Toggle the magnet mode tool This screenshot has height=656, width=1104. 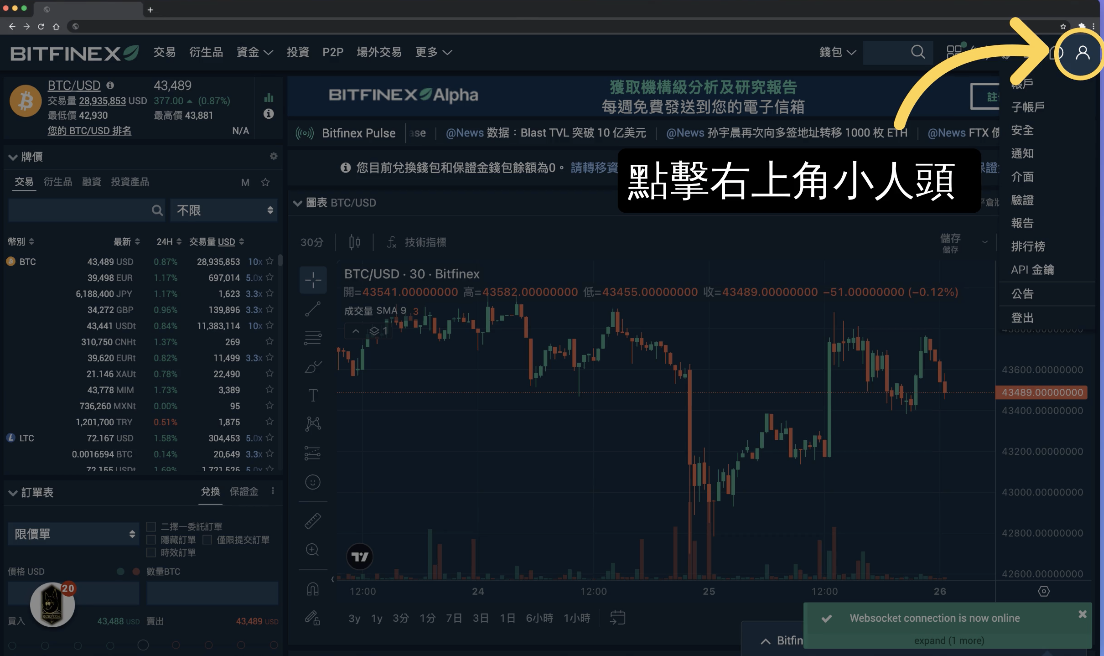tap(313, 588)
